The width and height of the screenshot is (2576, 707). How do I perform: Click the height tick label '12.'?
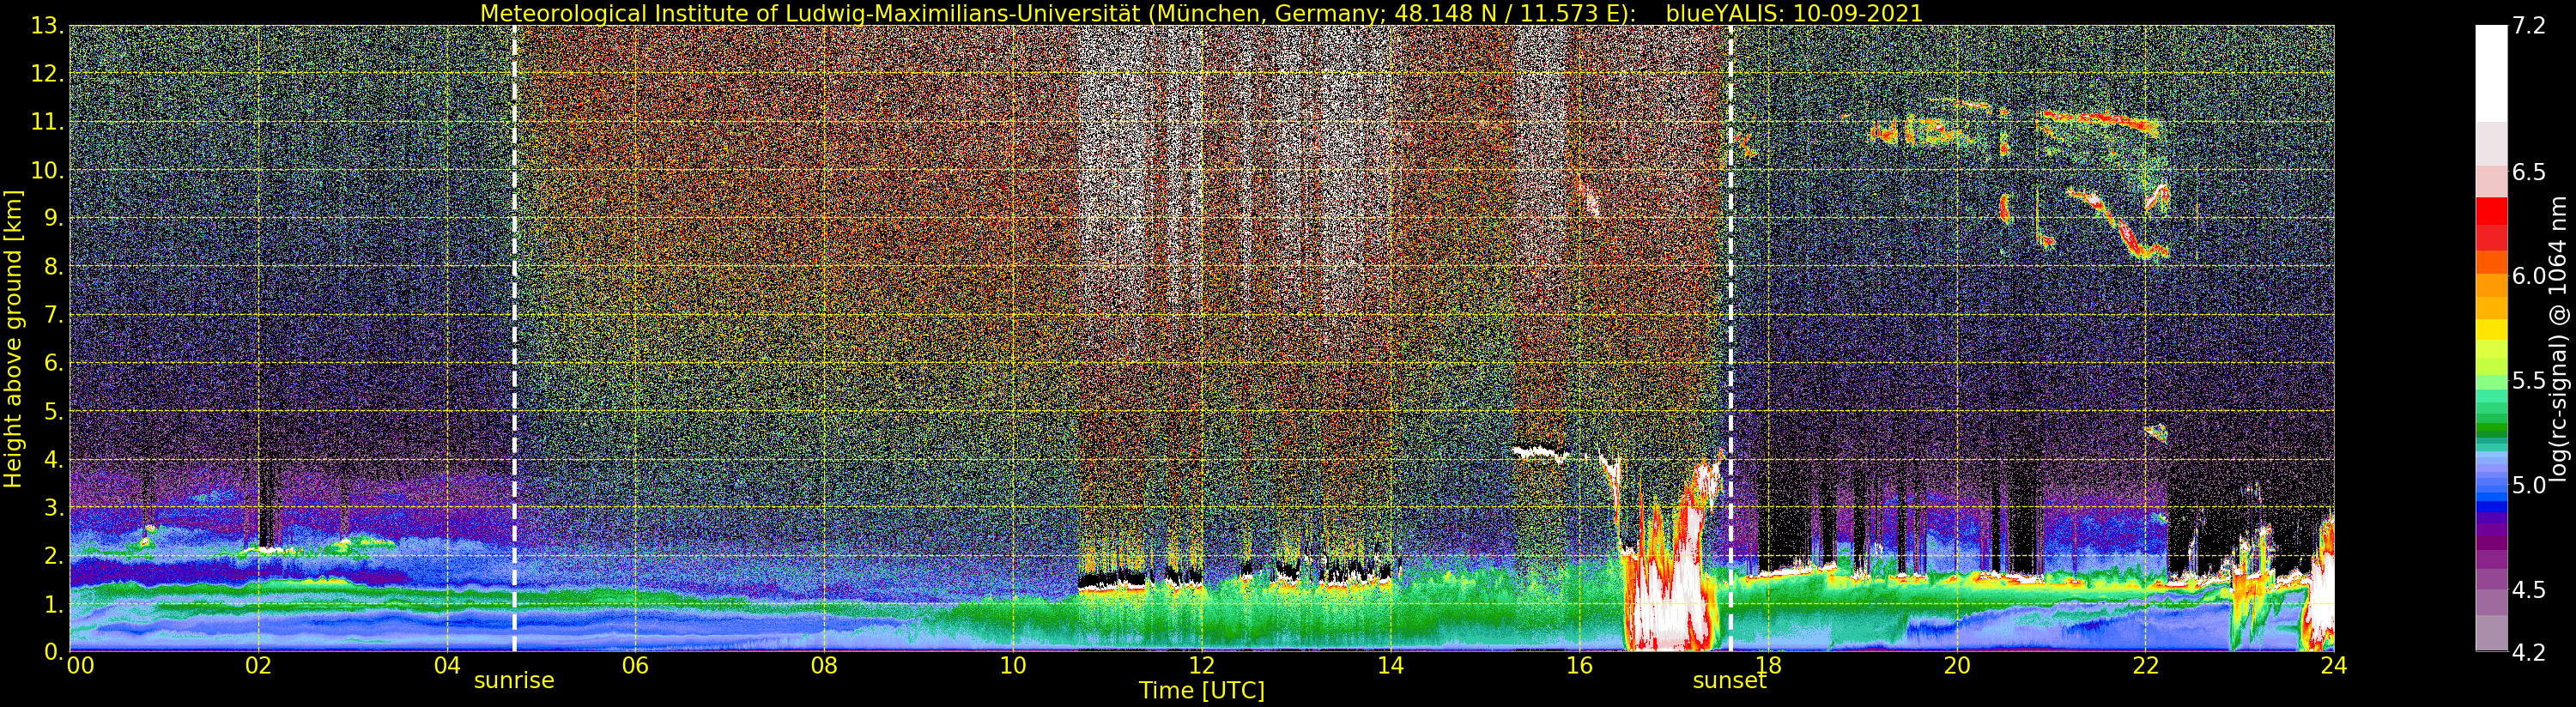pyautogui.click(x=48, y=74)
